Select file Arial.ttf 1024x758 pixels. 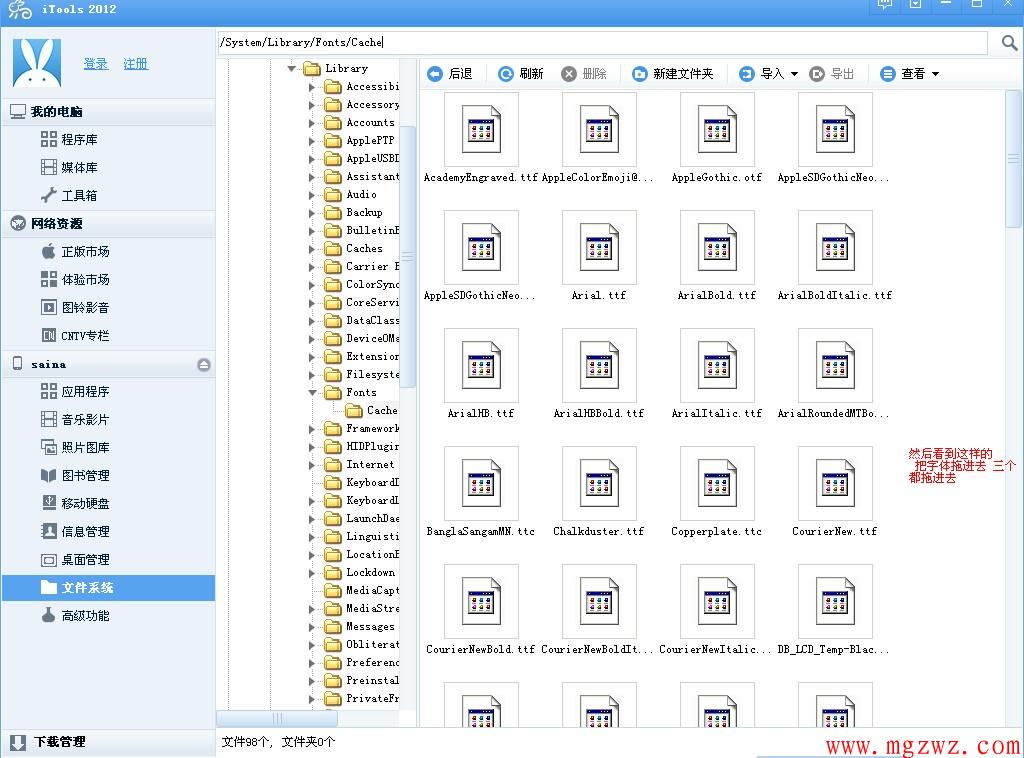599,256
